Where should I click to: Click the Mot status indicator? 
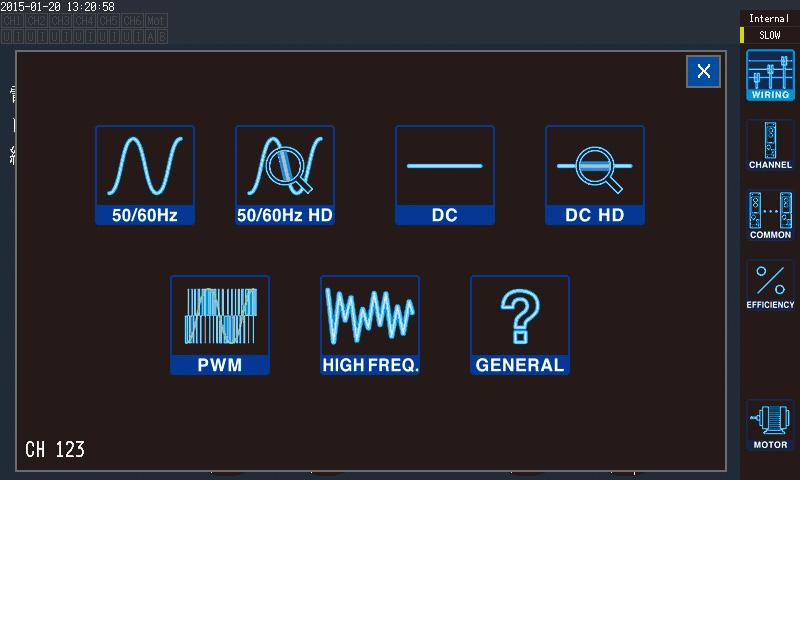(156, 21)
